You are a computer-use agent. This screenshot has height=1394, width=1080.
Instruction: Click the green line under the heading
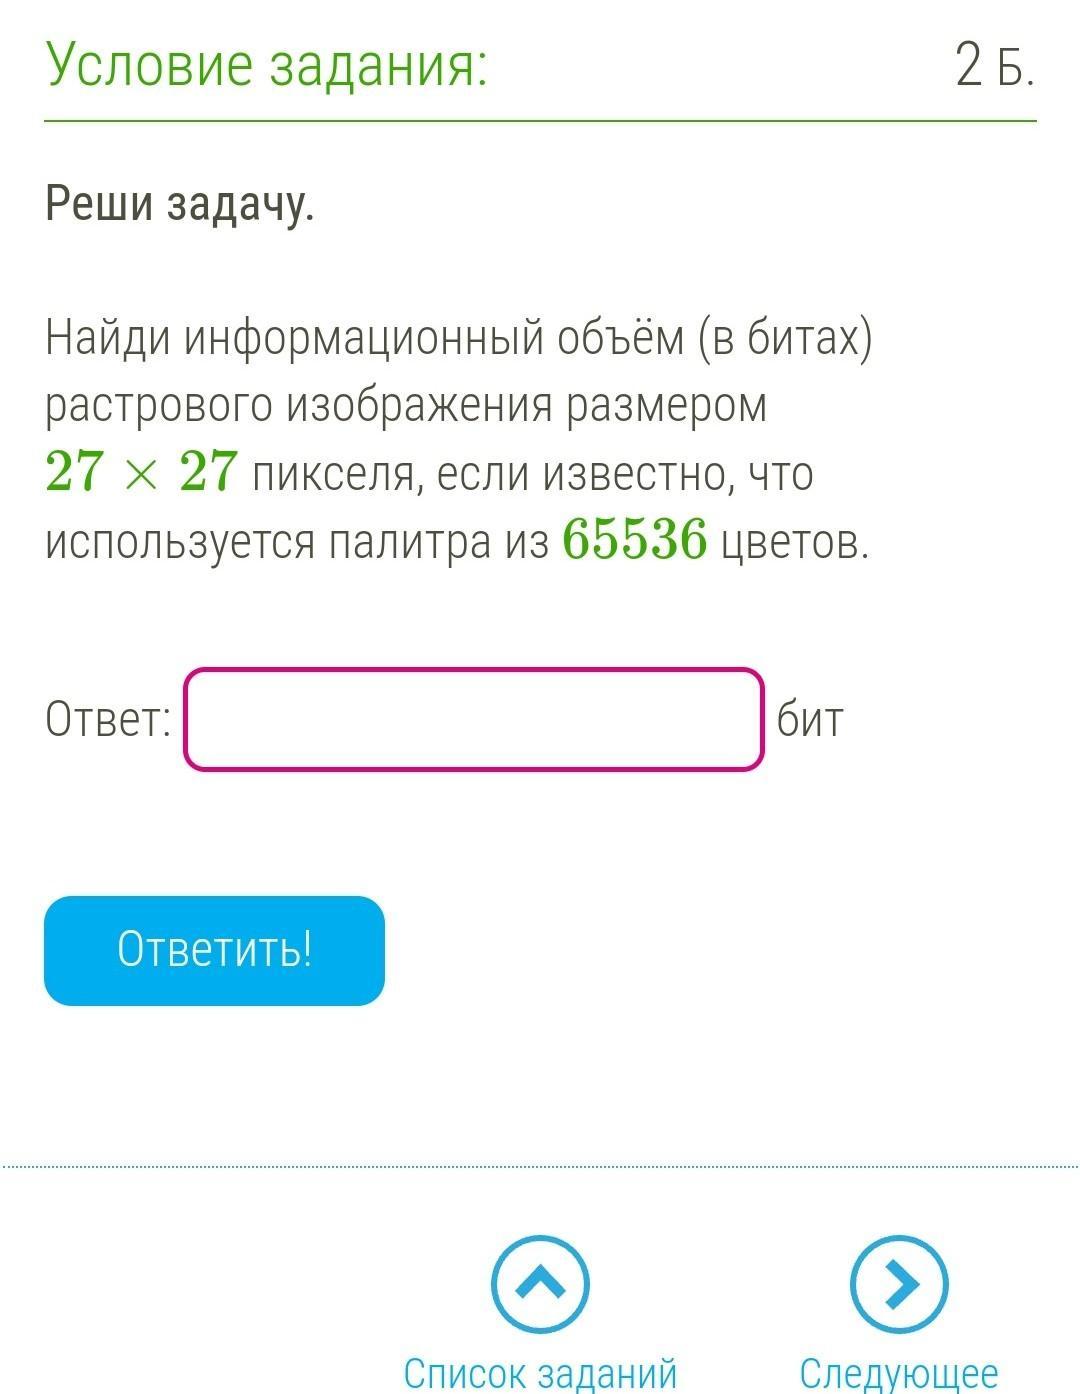[540, 121]
